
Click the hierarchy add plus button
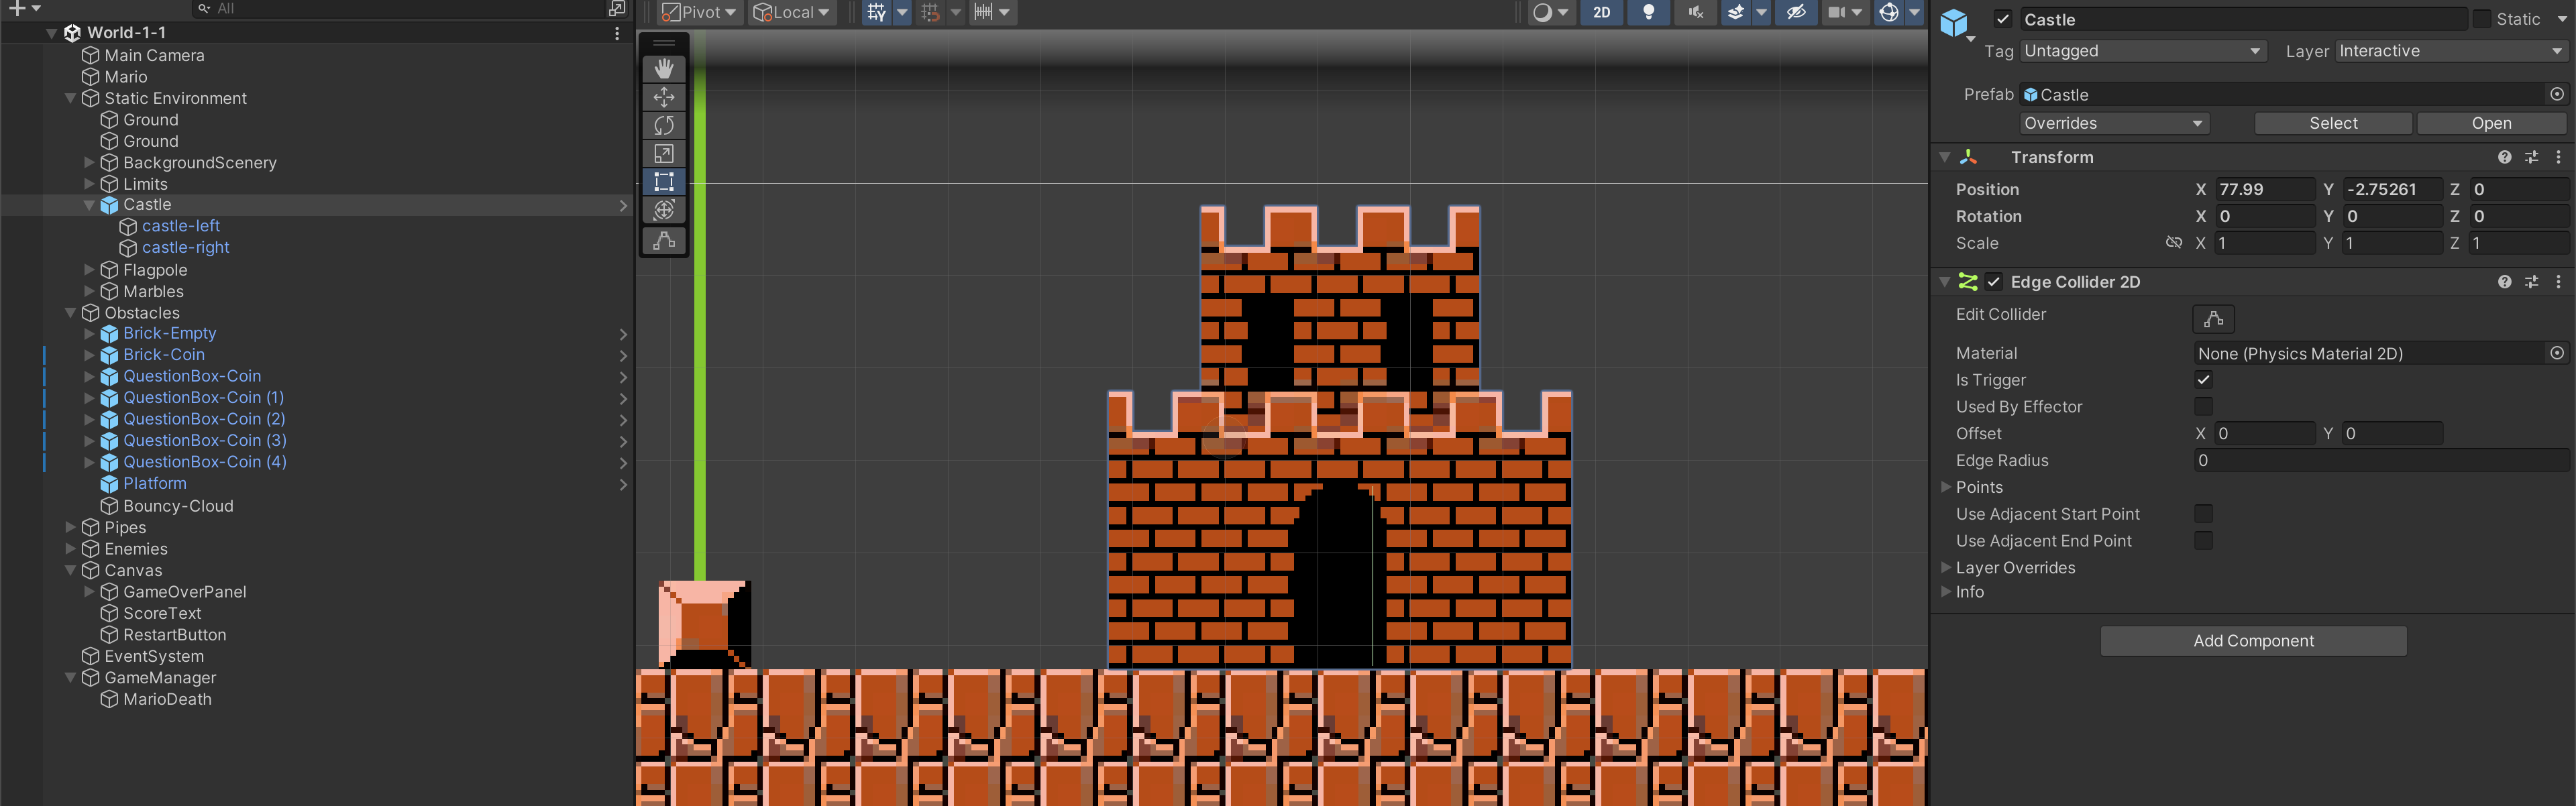coord(17,8)
